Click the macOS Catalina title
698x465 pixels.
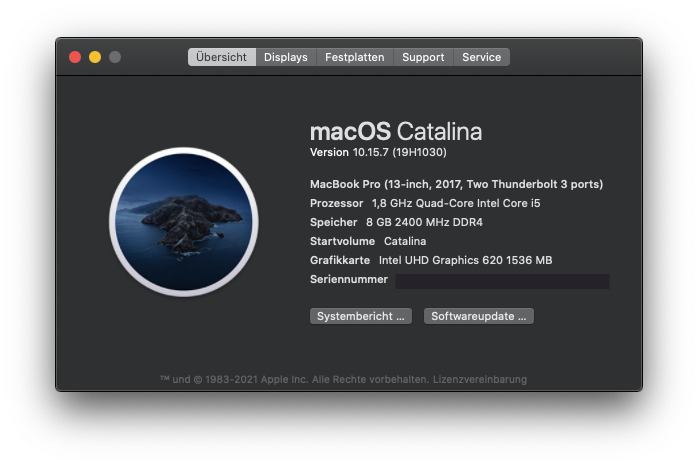[x=396, y=131]
